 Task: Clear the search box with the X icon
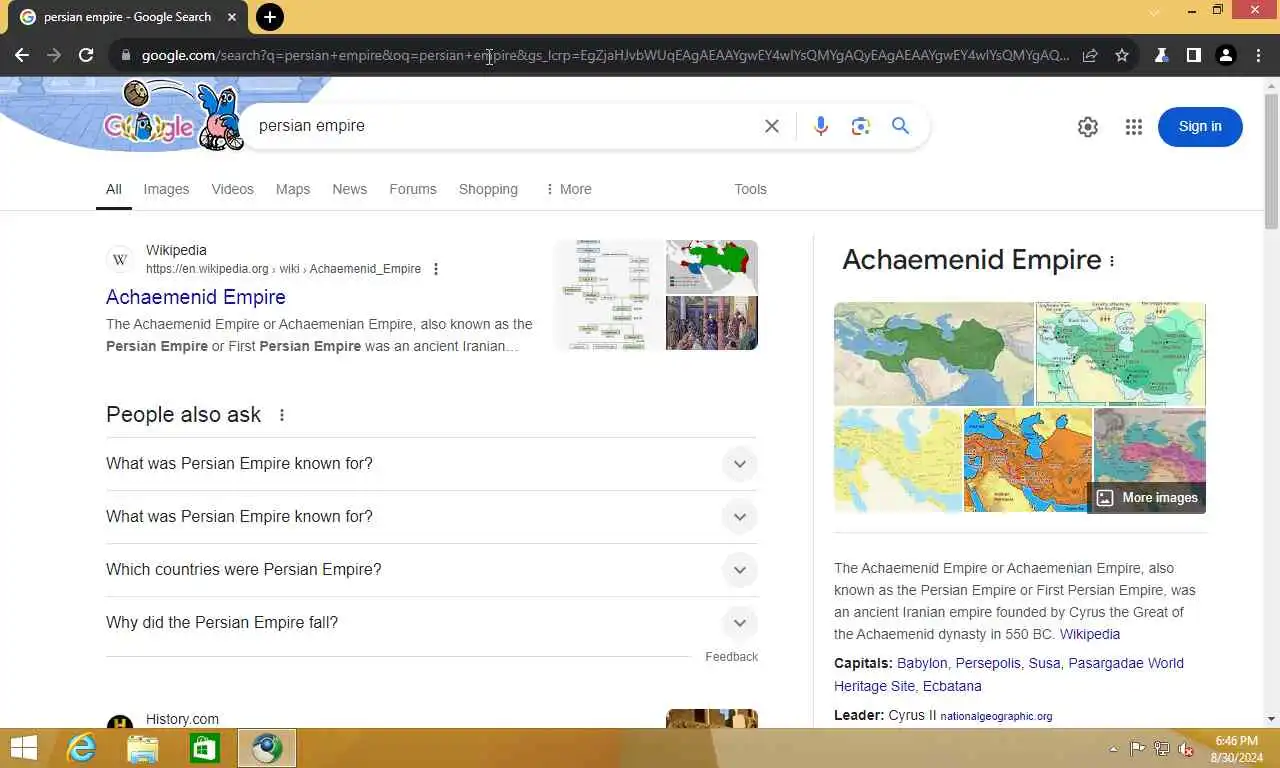point(772,126)
